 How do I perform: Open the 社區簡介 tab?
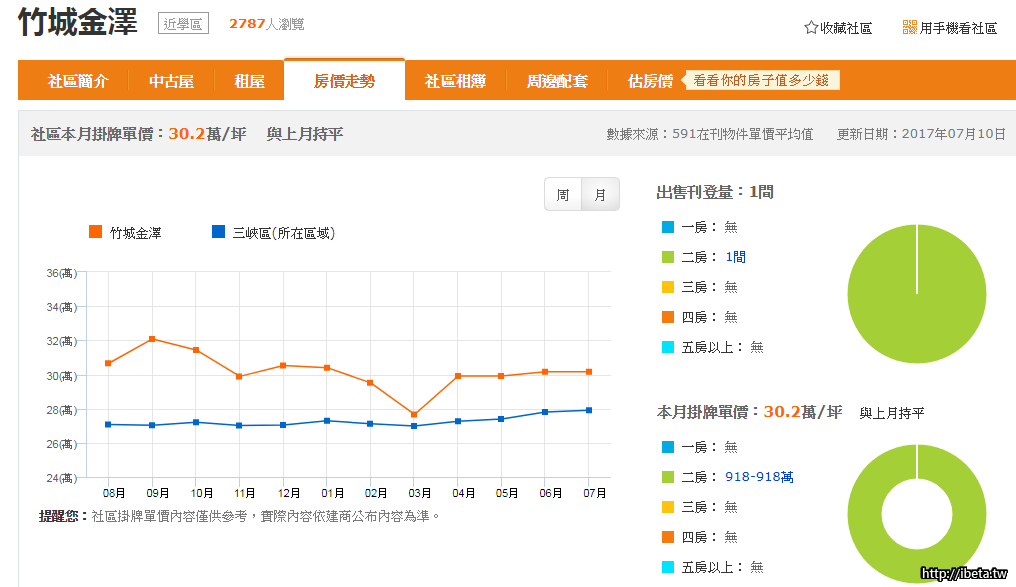pos(78,81)
